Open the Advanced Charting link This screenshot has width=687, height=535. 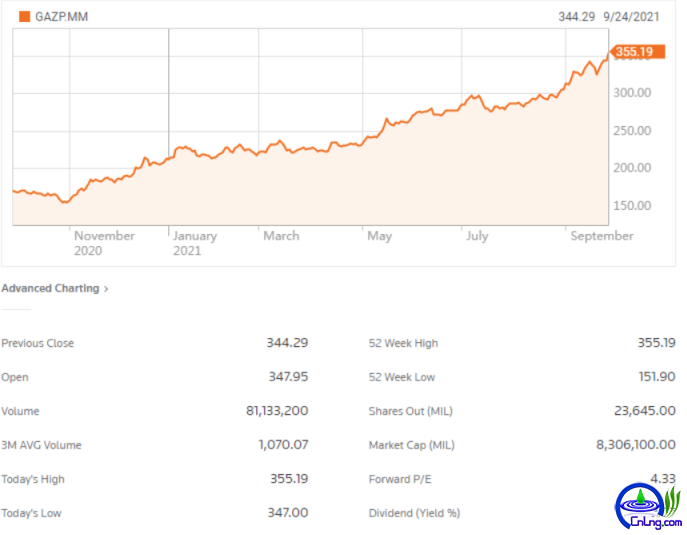point(50,288)
